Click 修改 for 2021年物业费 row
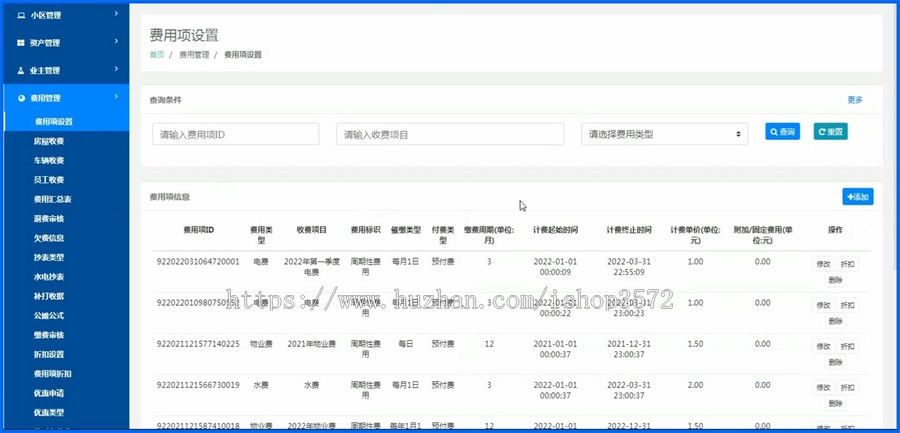Viewport: 900px width, 433px height. point(823,346)
